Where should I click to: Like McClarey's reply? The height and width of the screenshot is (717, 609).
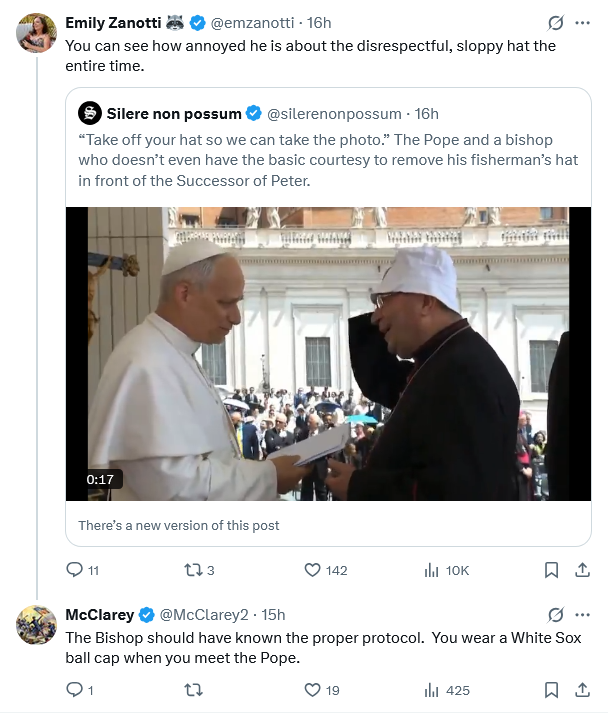coord(313,690)
